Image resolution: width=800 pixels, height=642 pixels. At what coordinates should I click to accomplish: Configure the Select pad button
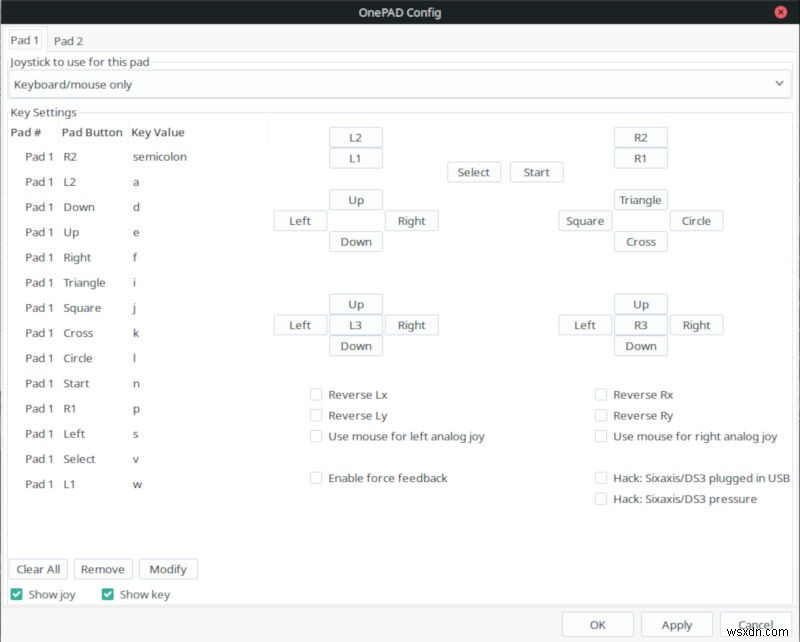(473, 172)
